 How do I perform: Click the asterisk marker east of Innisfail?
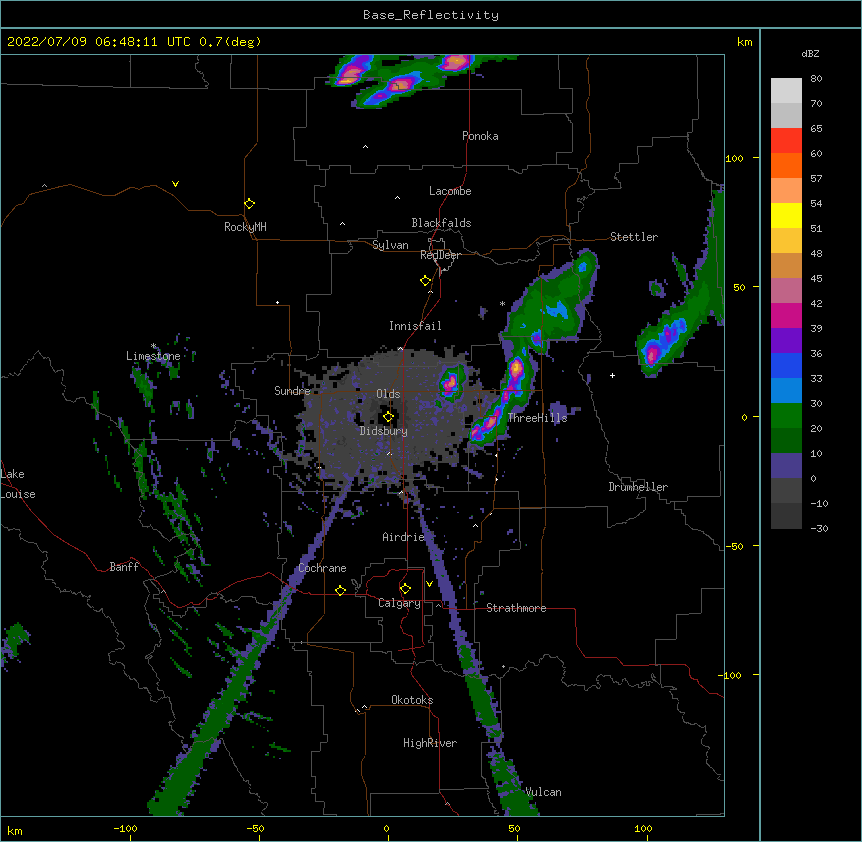pos(502,304)
